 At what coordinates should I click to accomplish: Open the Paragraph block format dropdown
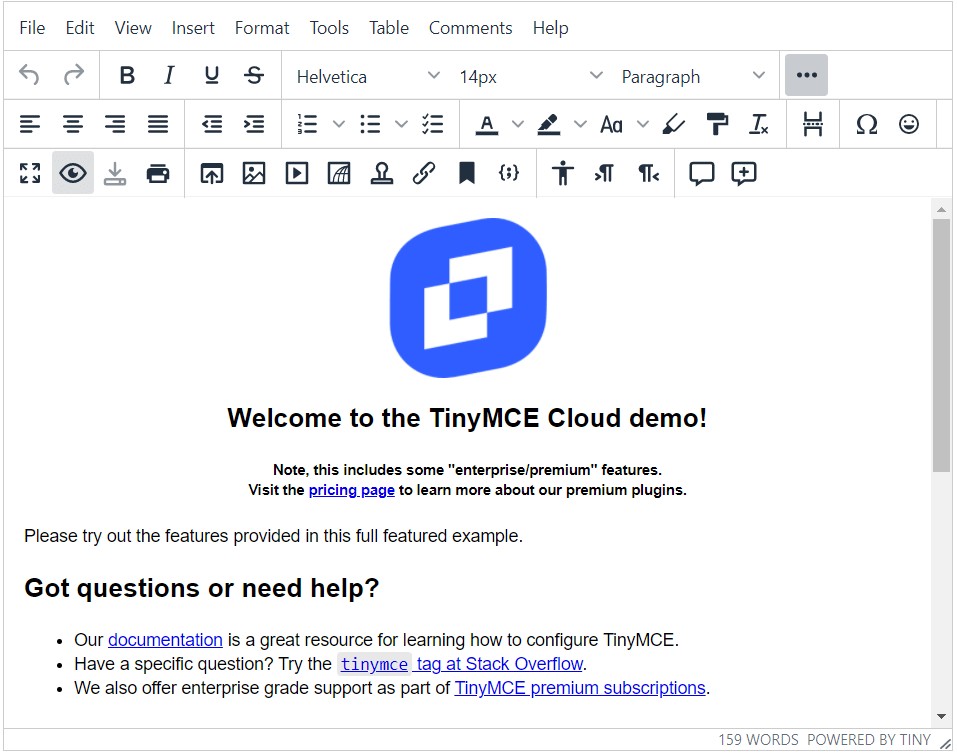click(692, 76)
